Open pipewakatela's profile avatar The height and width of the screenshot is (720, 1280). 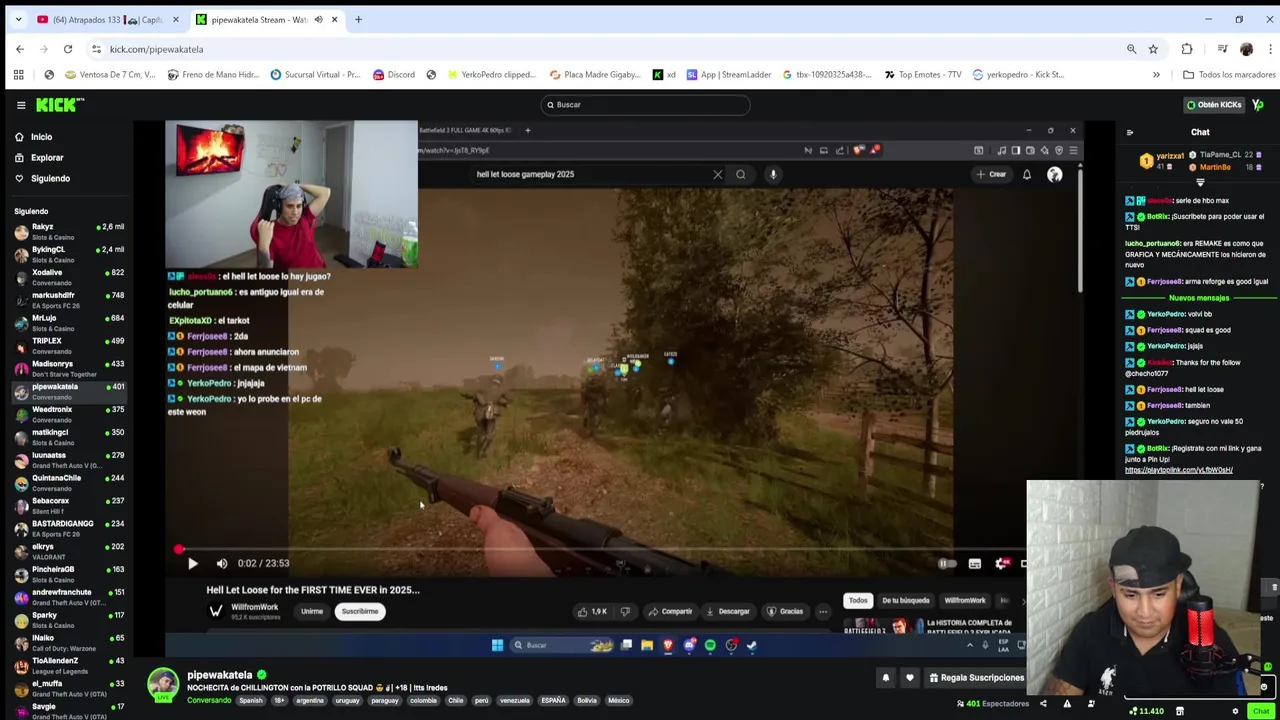(x=163, y=685)
